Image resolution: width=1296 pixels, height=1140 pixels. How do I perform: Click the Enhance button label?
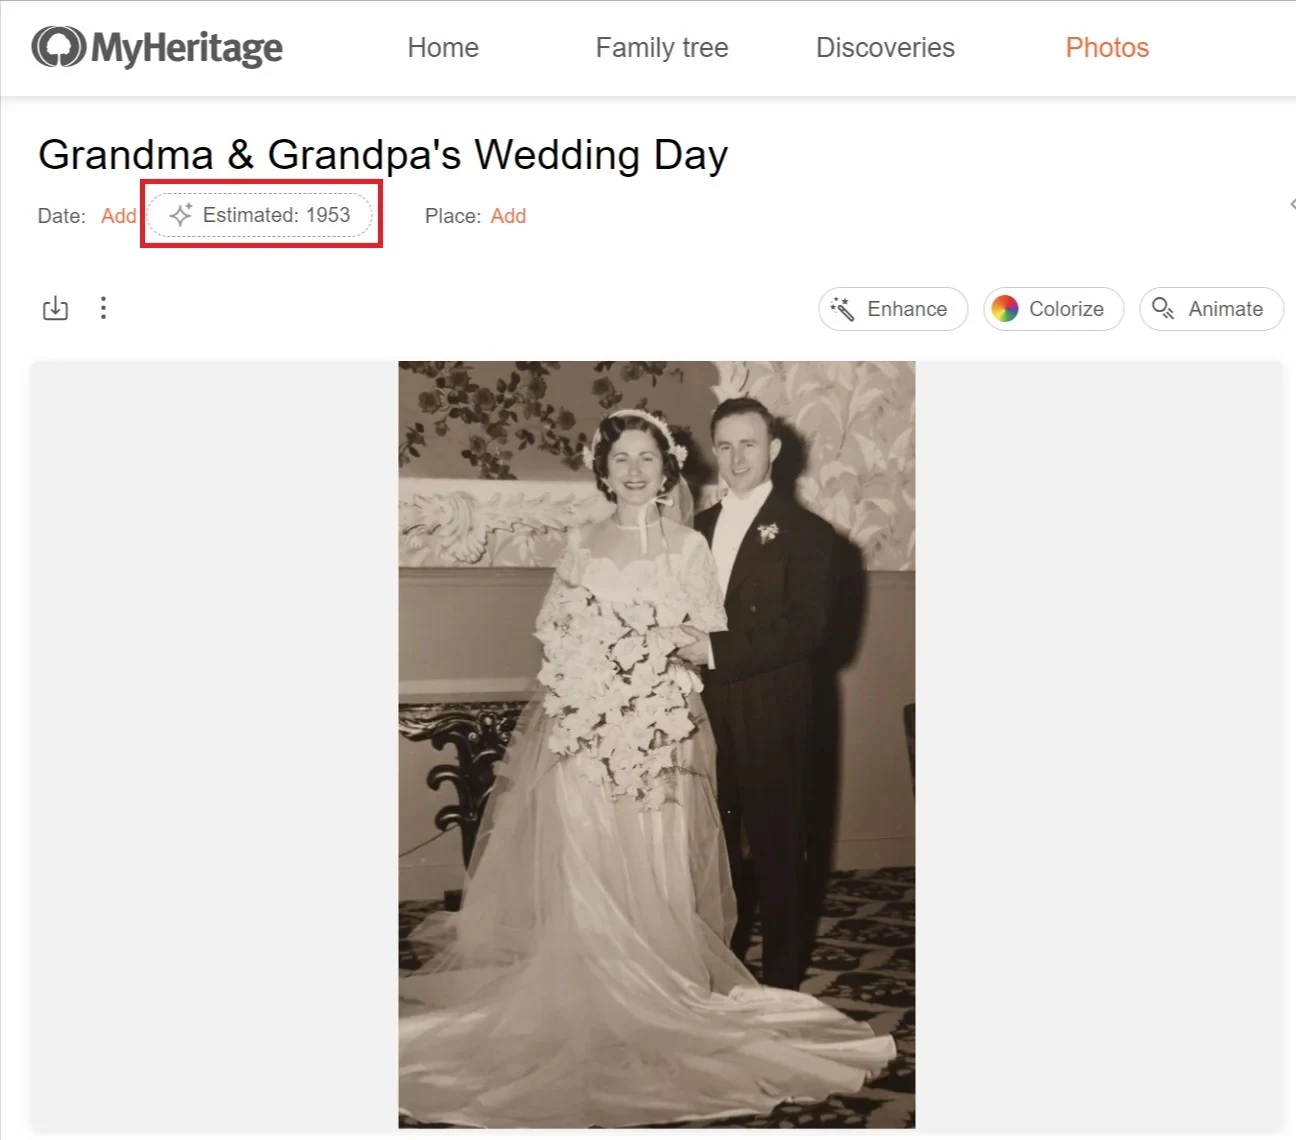coord(907,309)
